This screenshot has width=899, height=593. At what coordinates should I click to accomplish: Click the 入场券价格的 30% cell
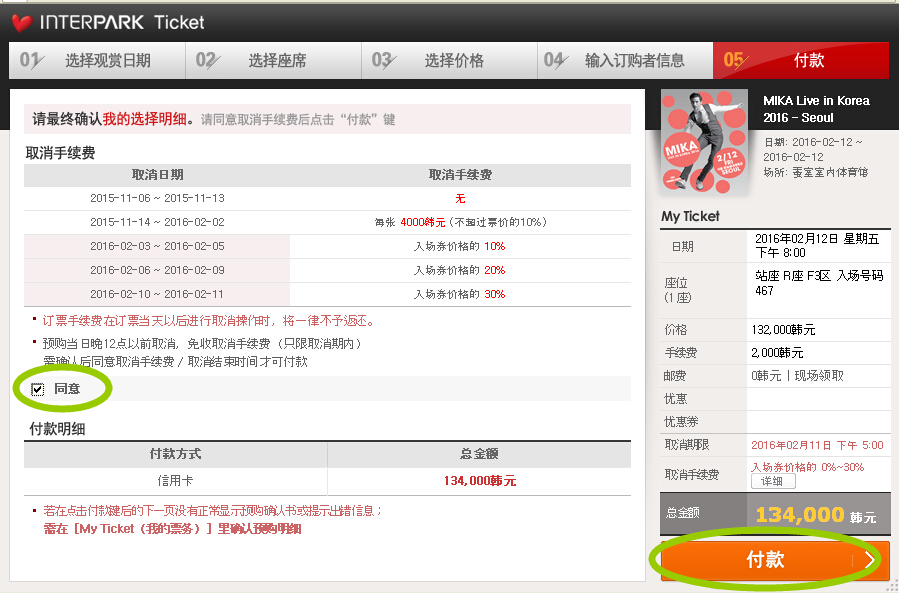tap(459, 295)
